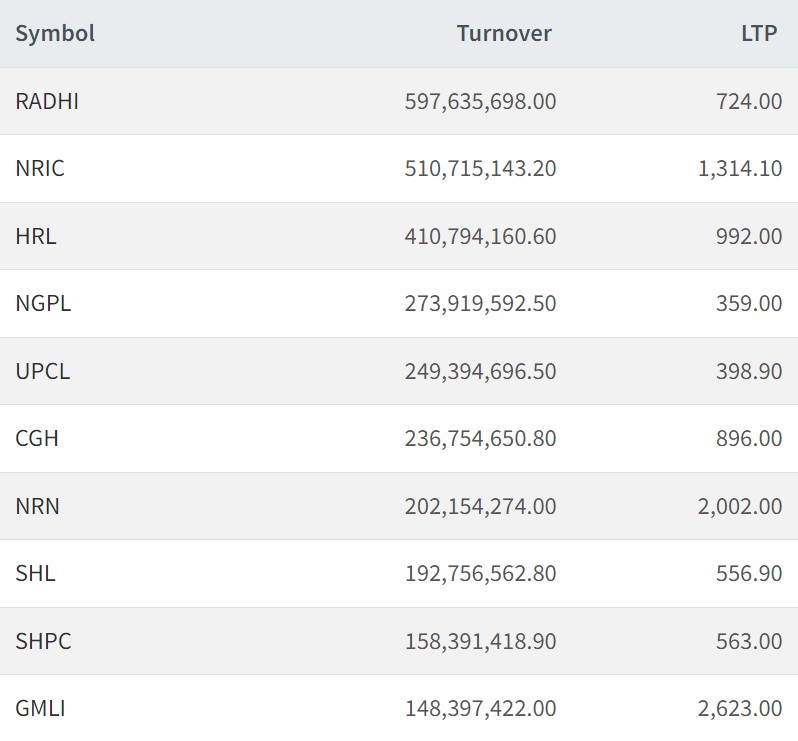Open the SHPC stock symbol

tap(43, 641)
